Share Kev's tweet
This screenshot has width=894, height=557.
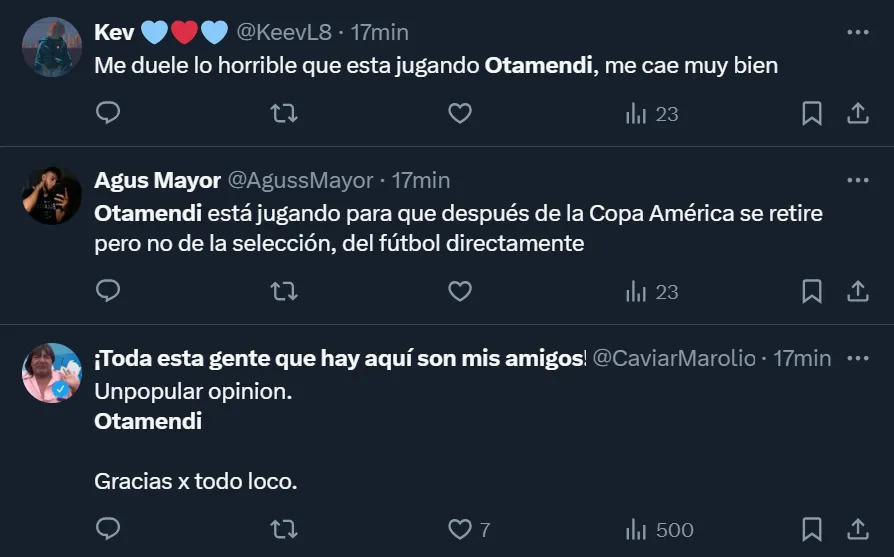858,114
